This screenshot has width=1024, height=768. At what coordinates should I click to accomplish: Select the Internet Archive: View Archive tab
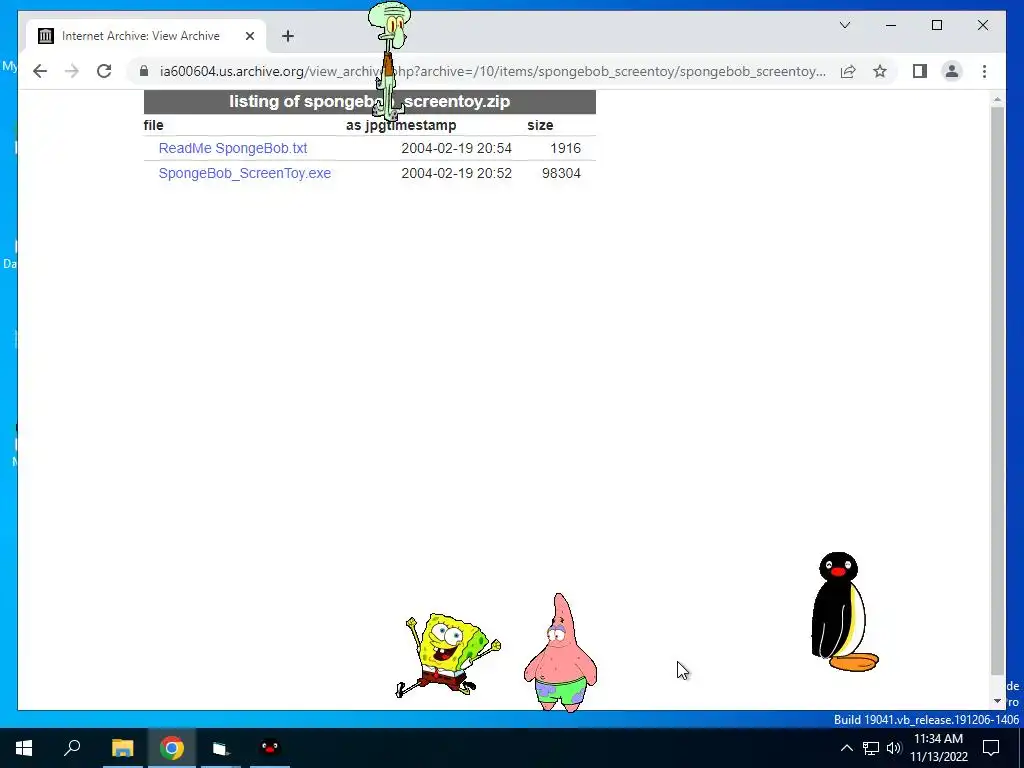146,36
